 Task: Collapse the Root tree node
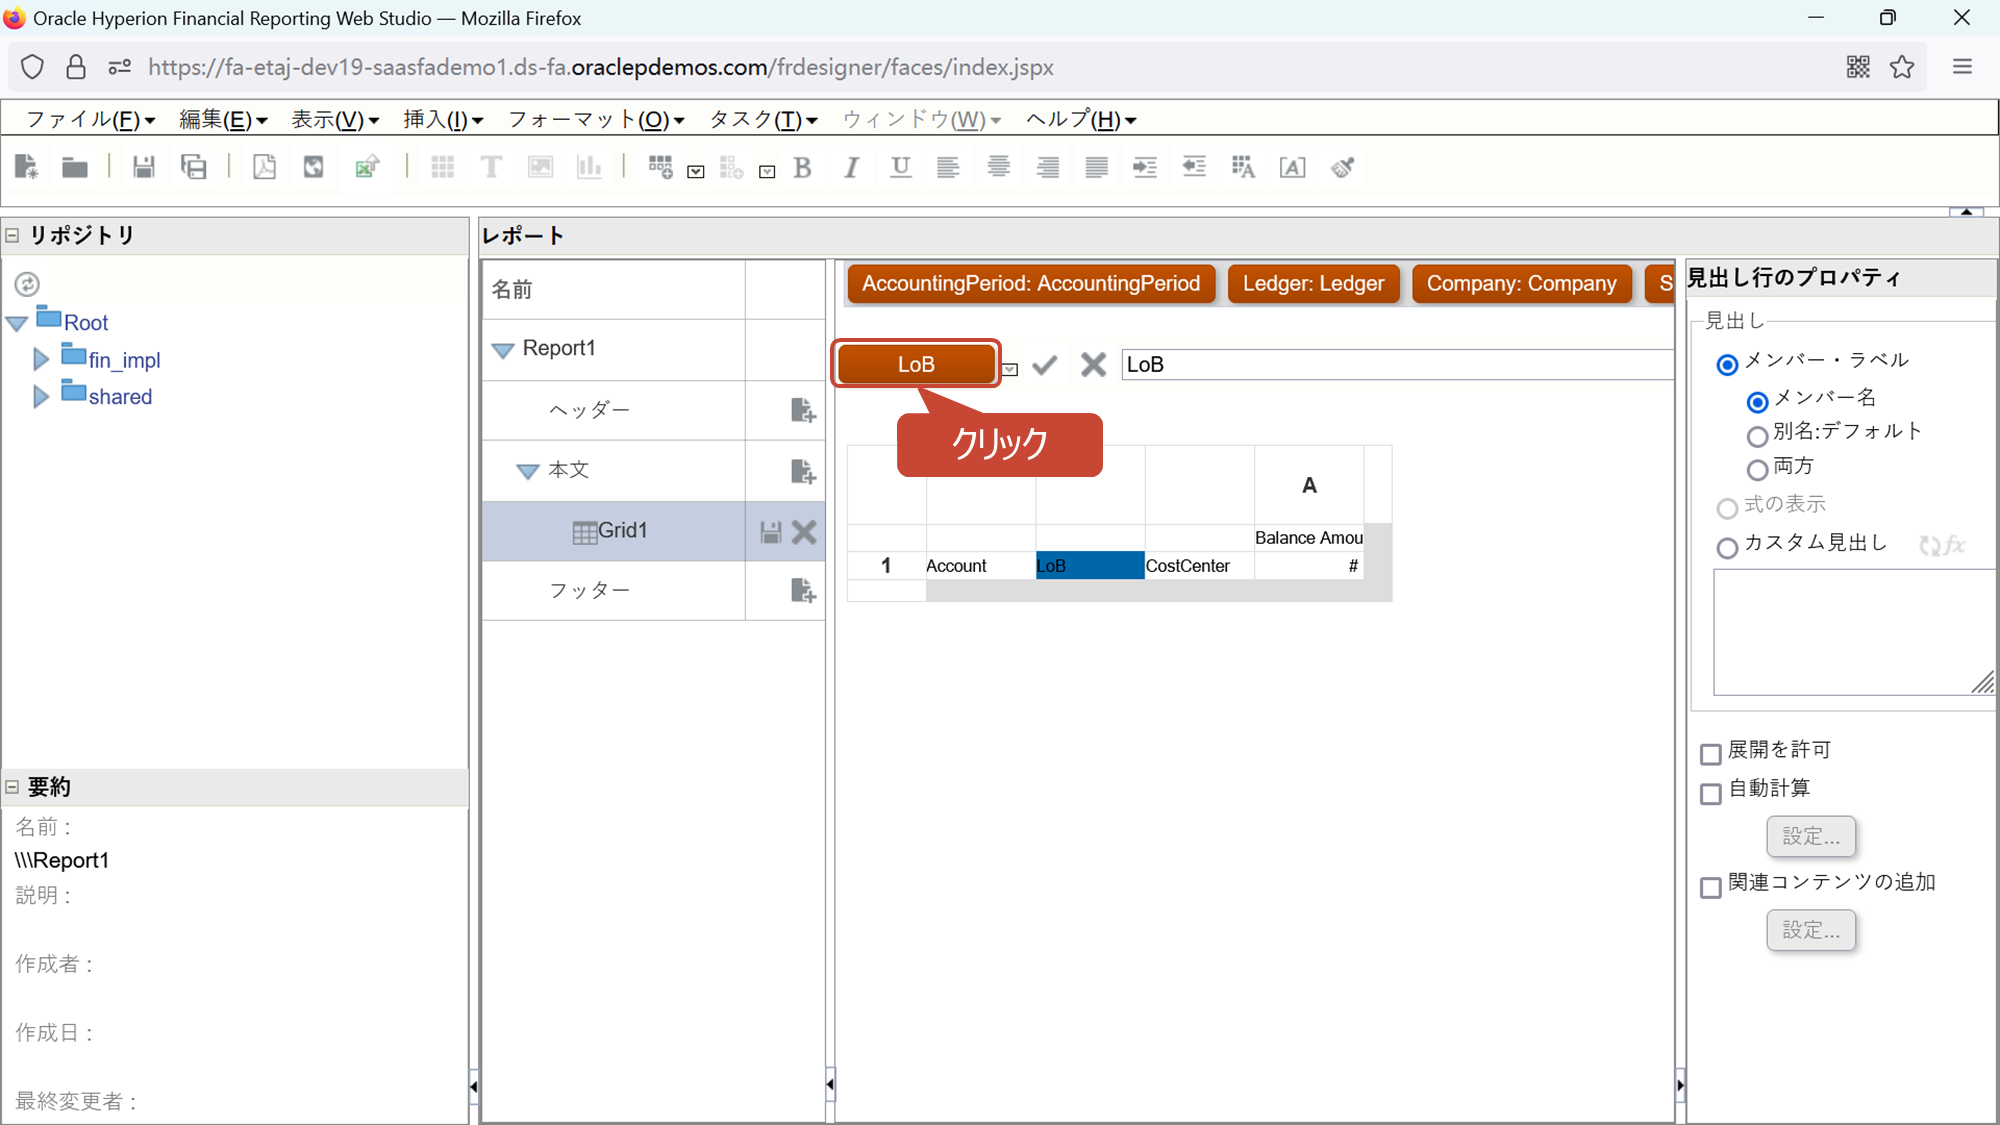point(17,323)
